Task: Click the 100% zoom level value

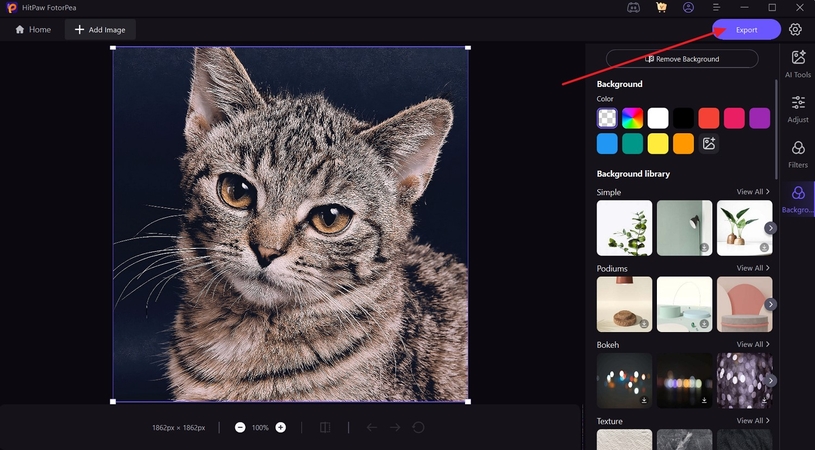Action: (260, 428)
